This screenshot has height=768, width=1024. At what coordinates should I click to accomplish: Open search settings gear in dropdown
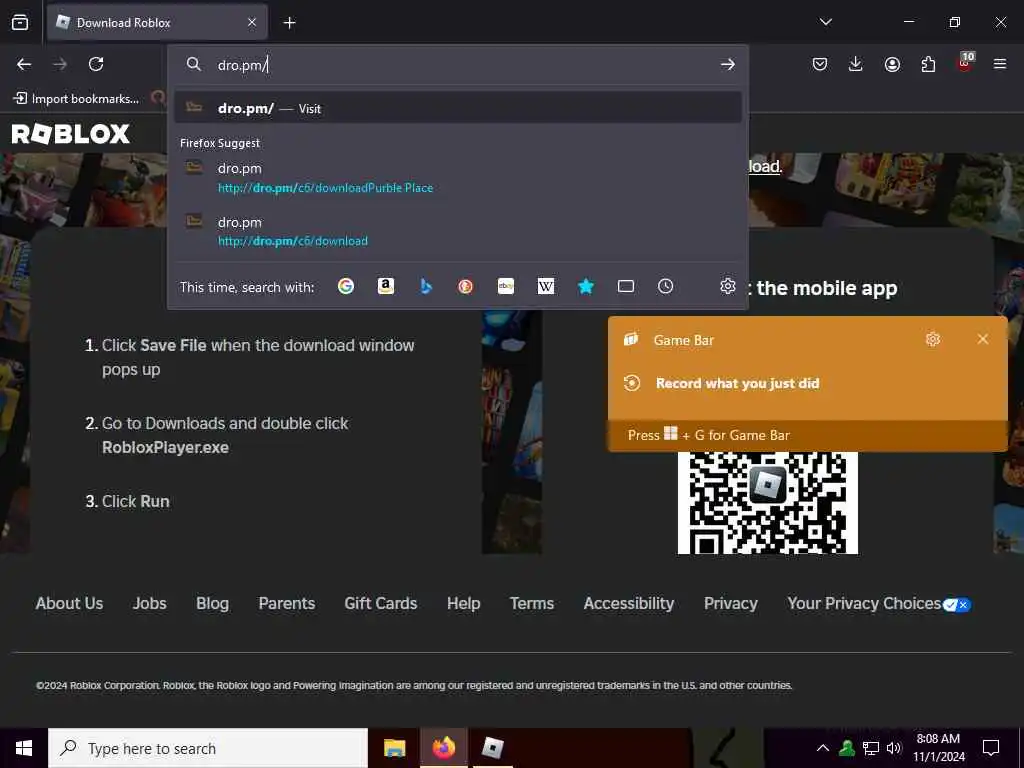(x=728, y=286)
